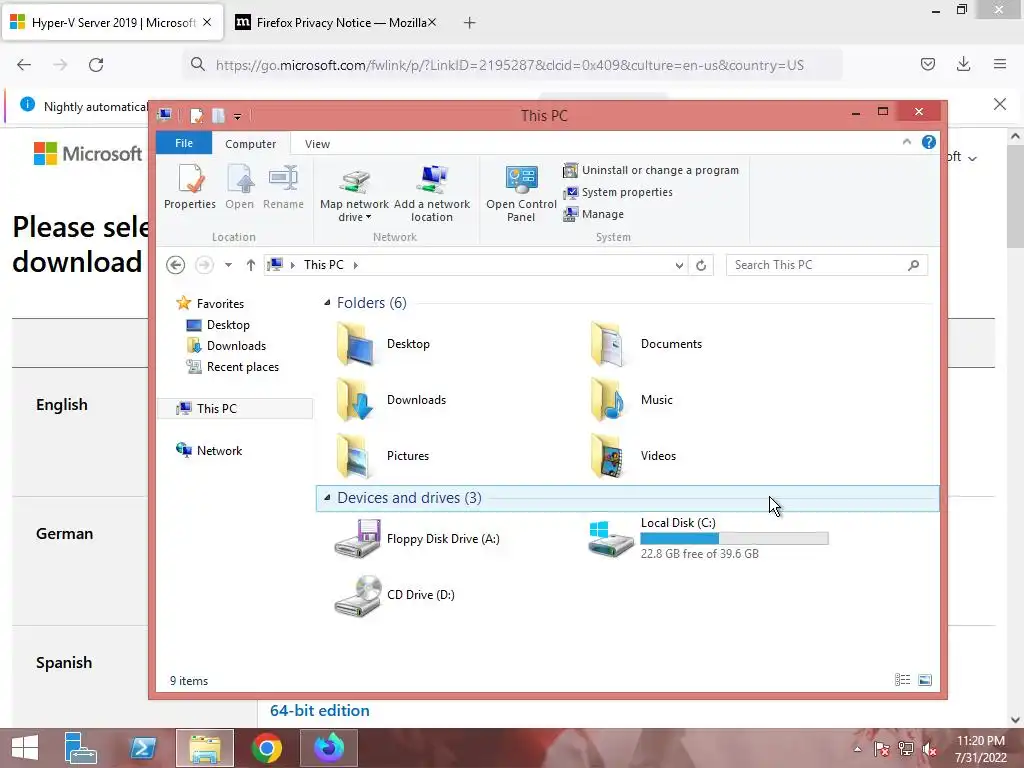Open Properties in the Computer ribbon
The height and width of the screenshot is (768, 1024).
coord(189,187)
